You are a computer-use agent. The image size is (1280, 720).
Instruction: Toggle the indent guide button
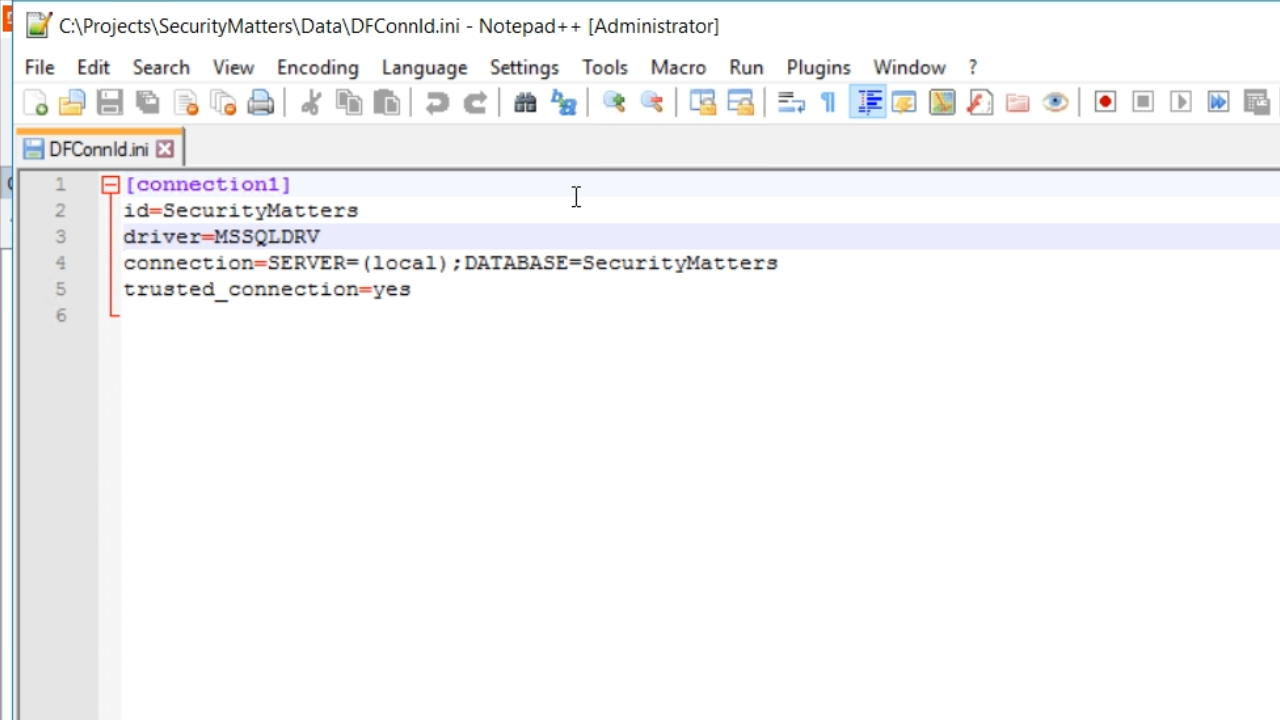(868, 102)
